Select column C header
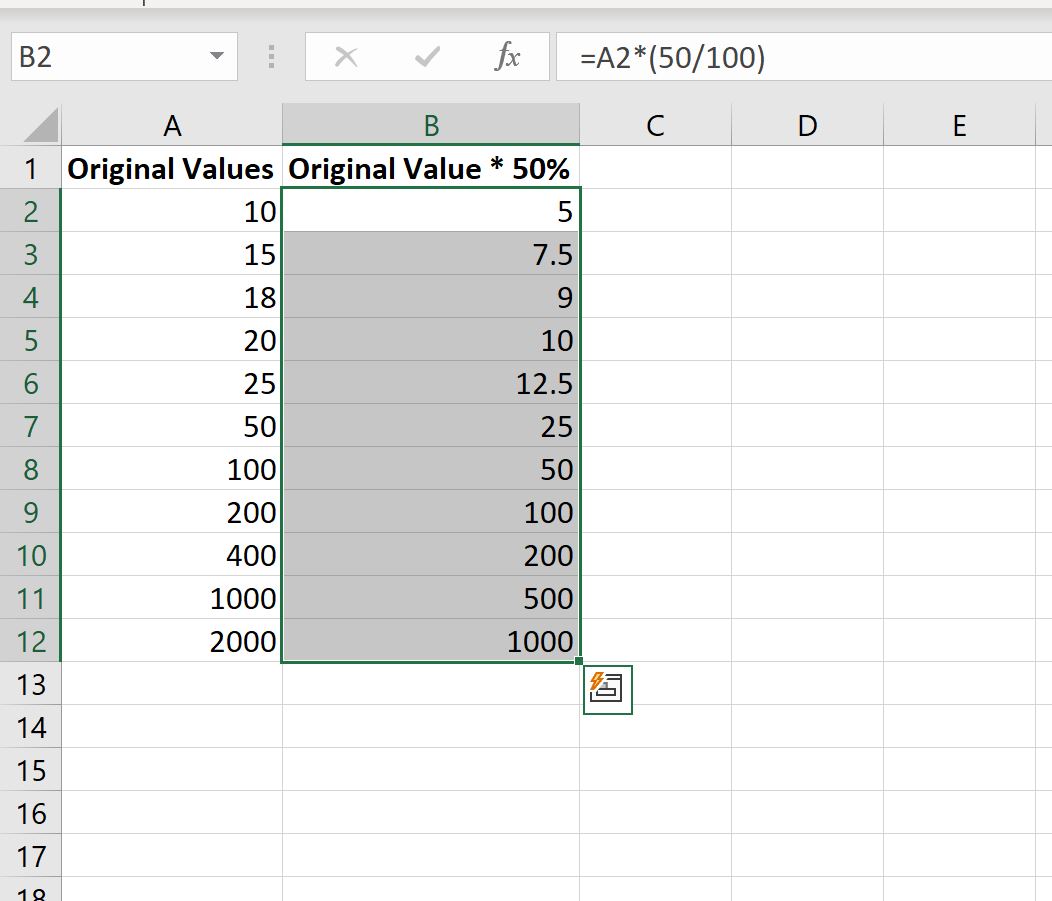Image resolution: width=1052 pixels, height=901 pixels. [x=655, y=125]
